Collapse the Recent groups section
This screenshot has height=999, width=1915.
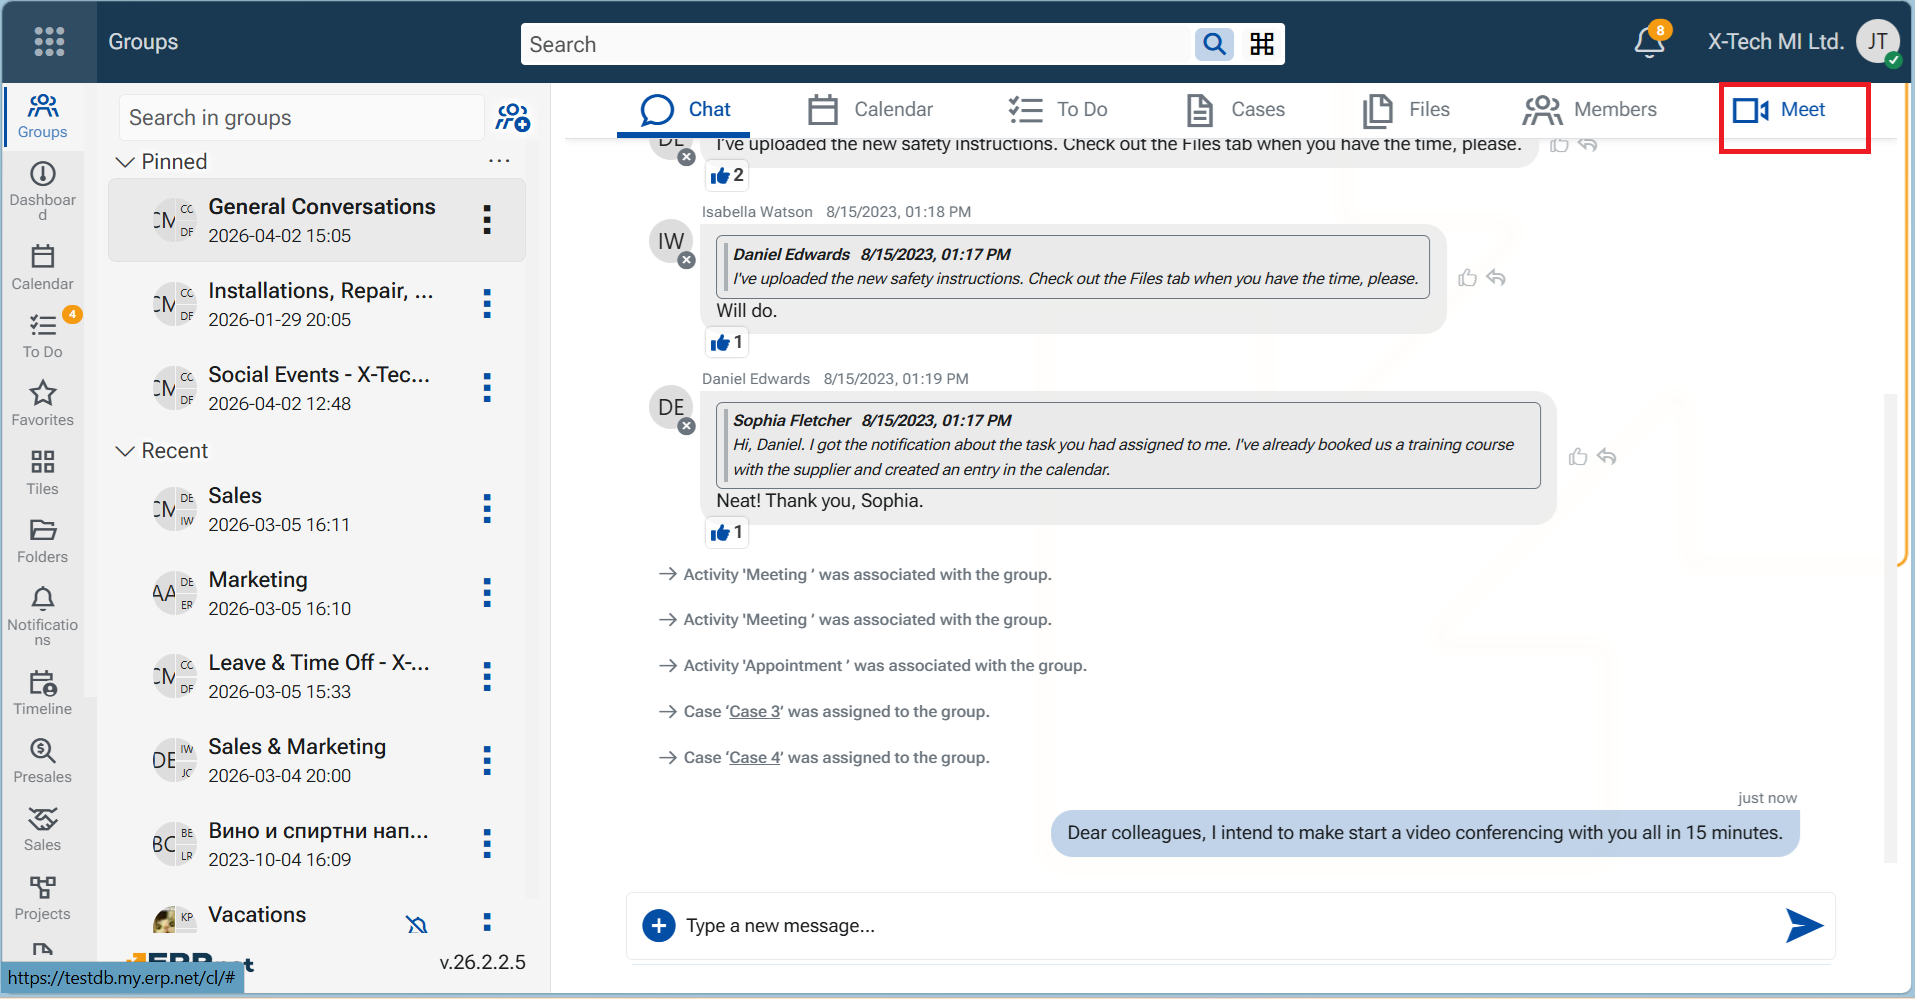pyautogui.click(x=125, y=451)
